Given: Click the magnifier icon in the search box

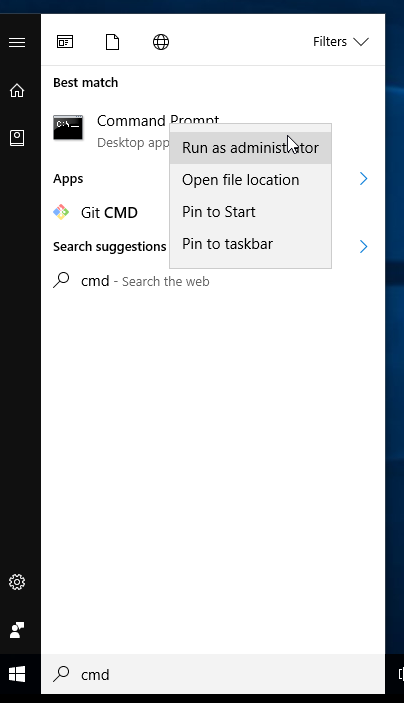Looking at the screenshot, I should pos(61,673).
